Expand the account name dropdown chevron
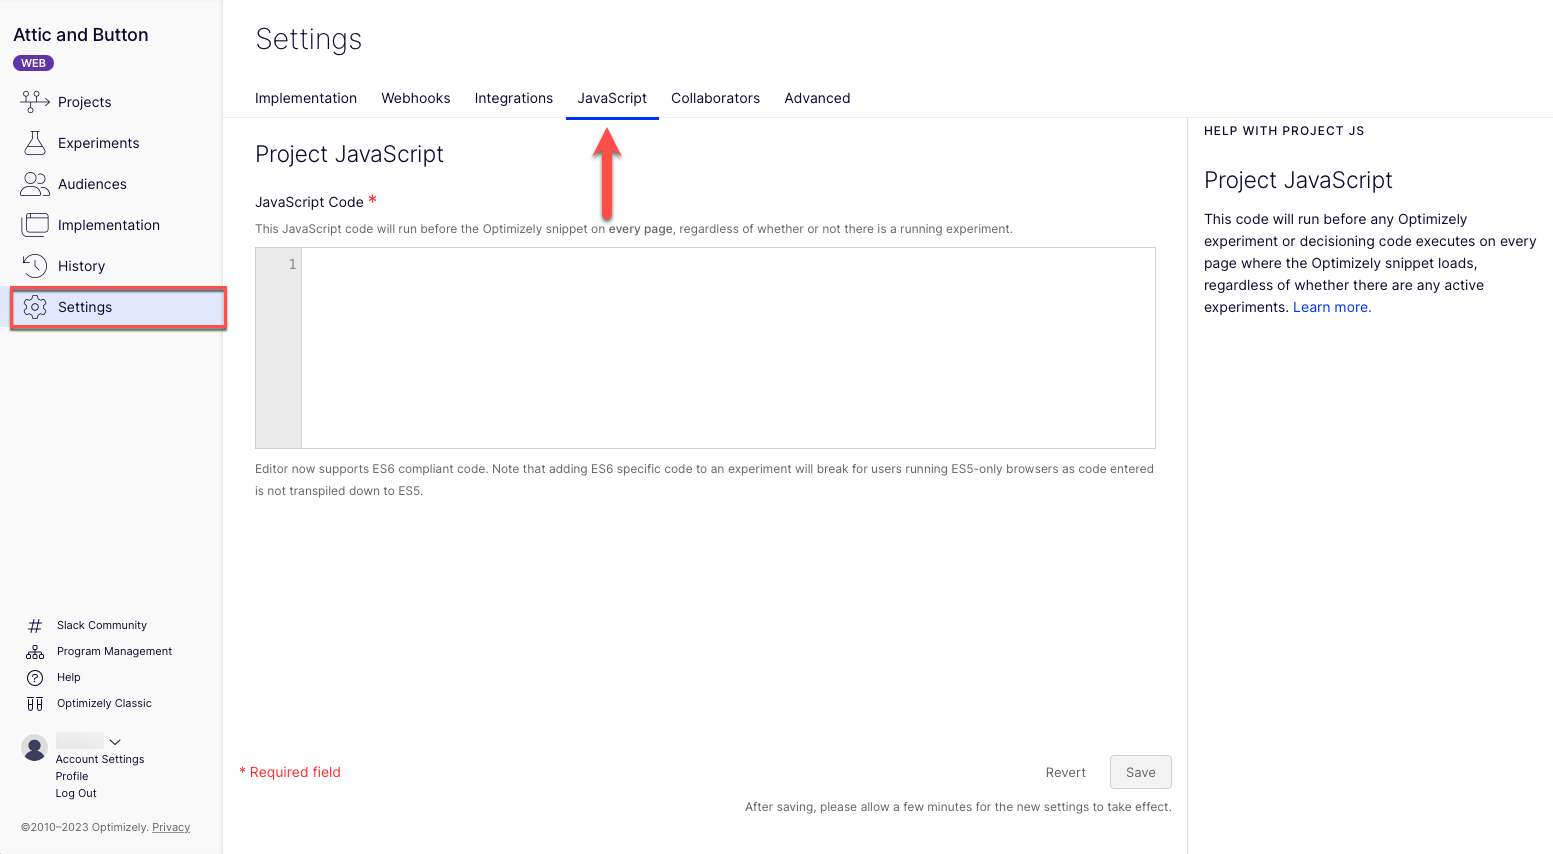Viewport: 1553px width, 854px height. [x=115, y=741]
